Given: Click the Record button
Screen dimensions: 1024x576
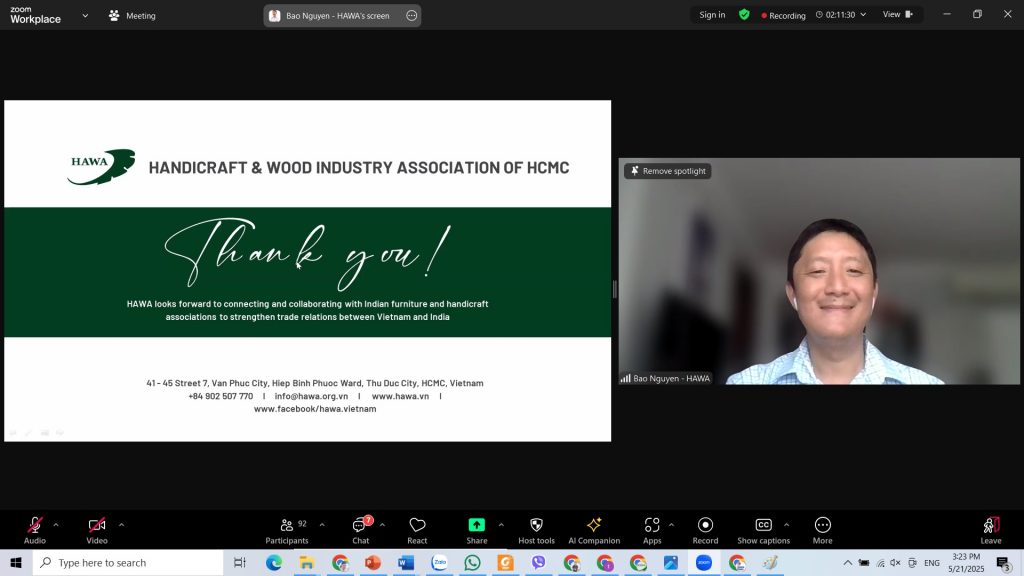Looking at the screenshot, I should point(705,530).
